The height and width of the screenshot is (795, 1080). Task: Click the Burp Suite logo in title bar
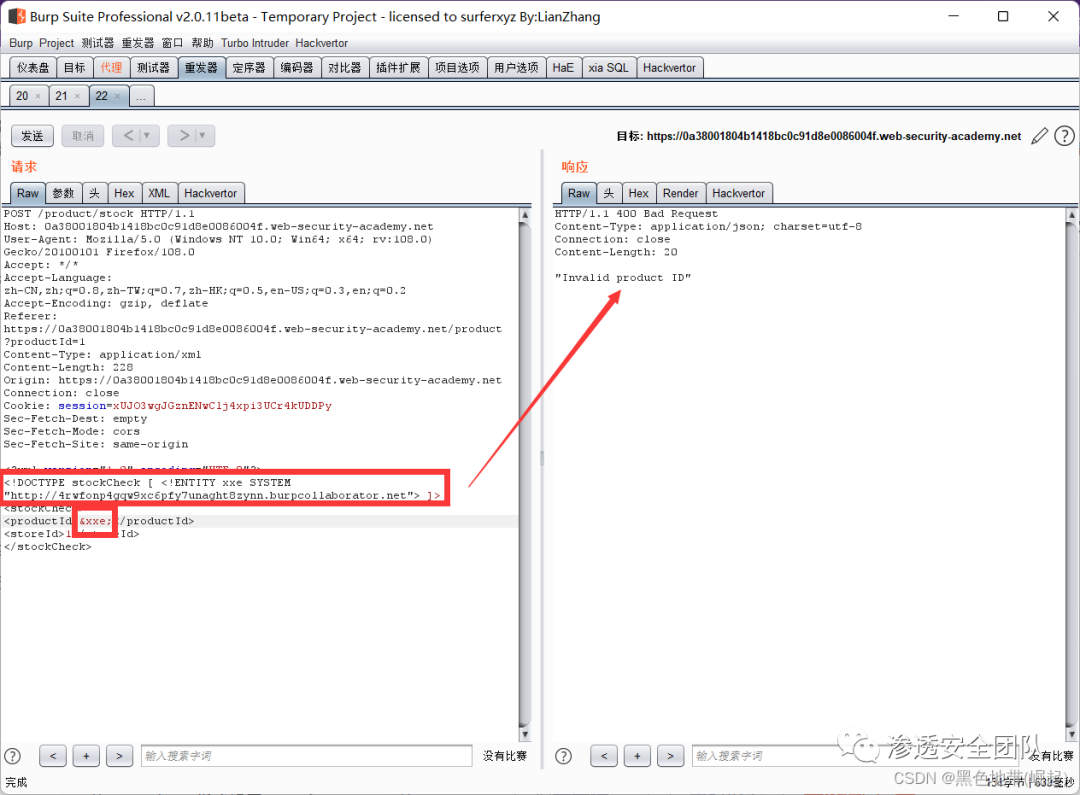coord(17,16)
